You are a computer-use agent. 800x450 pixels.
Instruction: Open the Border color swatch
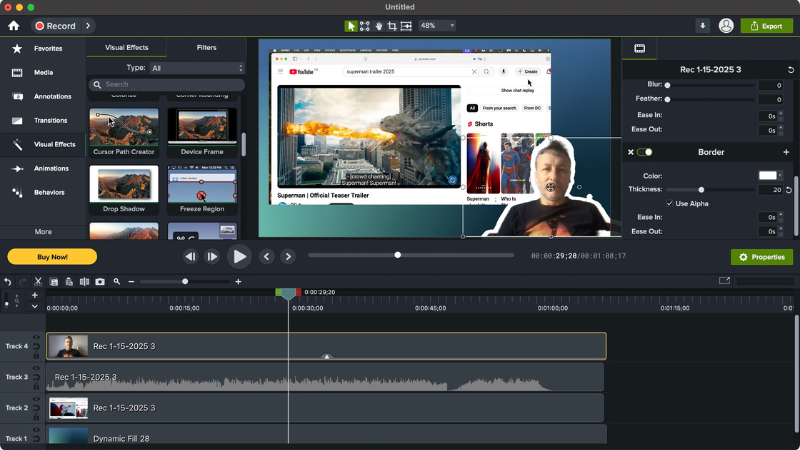[x=768, y=175]
